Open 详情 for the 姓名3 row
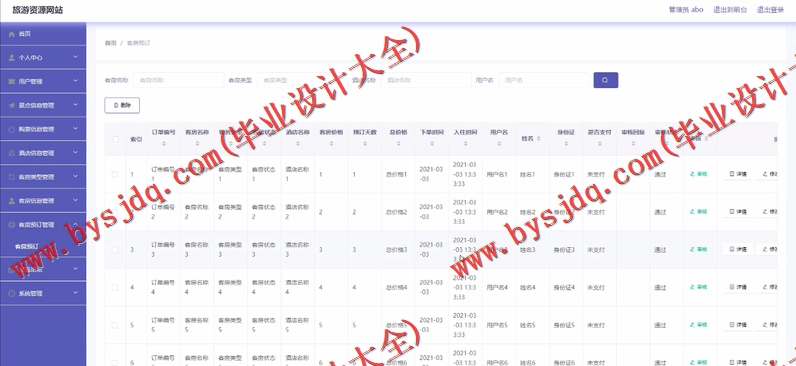This screenshot has height=366, width=796. (738, 249)
